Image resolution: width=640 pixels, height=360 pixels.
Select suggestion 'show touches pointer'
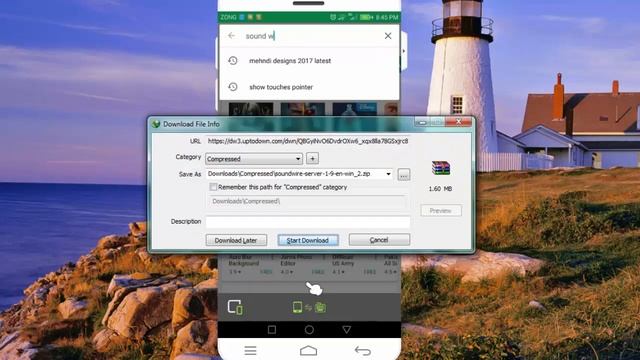(x=281, y=87)
